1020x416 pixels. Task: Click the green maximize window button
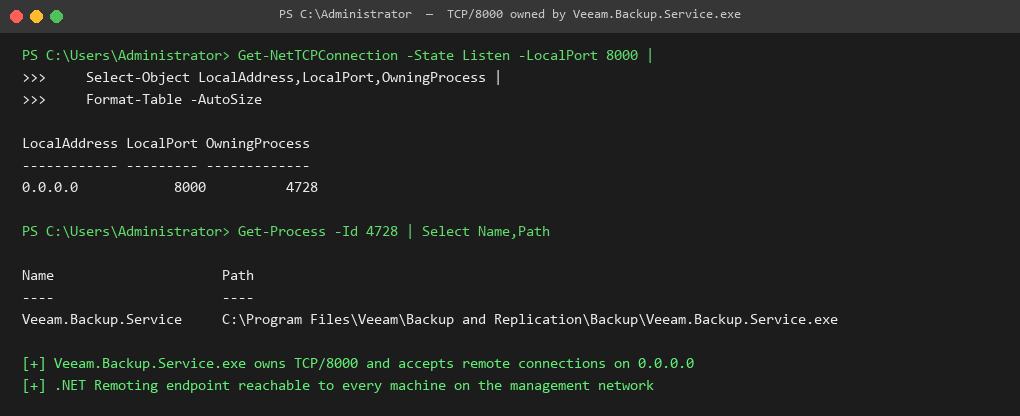click(57, 16)
